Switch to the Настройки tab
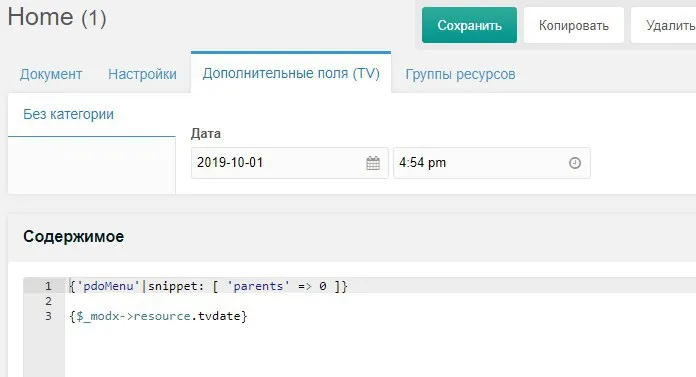The height and width of the screenshot is (377, 696). click(x=142, y=74)
